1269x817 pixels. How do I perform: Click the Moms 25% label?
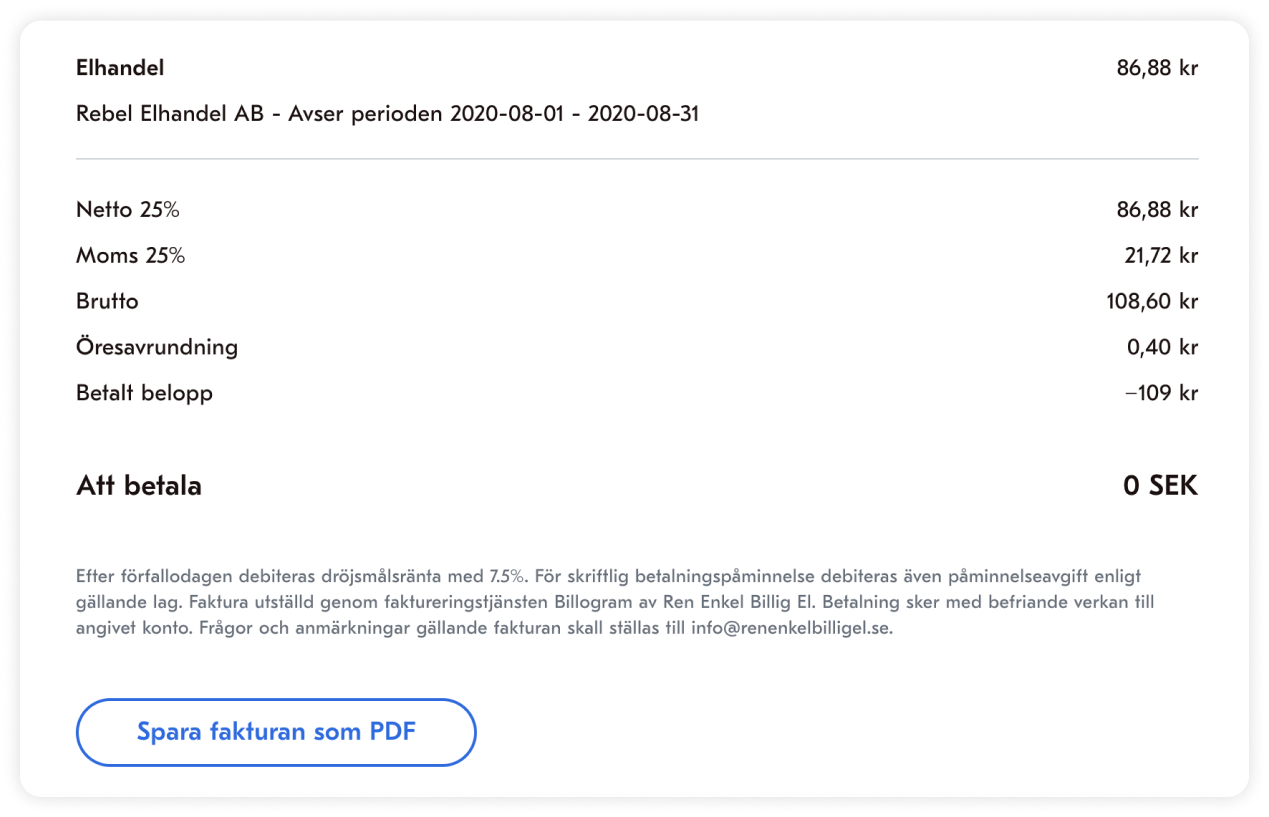(130, 256)
